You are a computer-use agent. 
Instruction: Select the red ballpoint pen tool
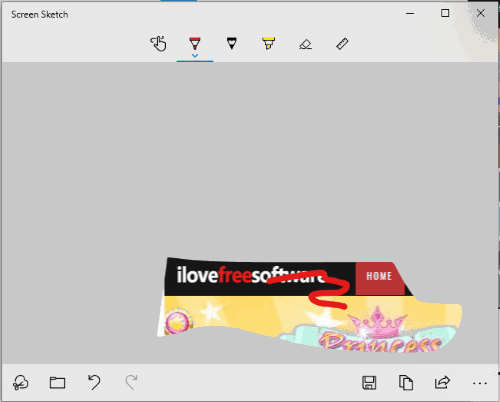point(195,43)
